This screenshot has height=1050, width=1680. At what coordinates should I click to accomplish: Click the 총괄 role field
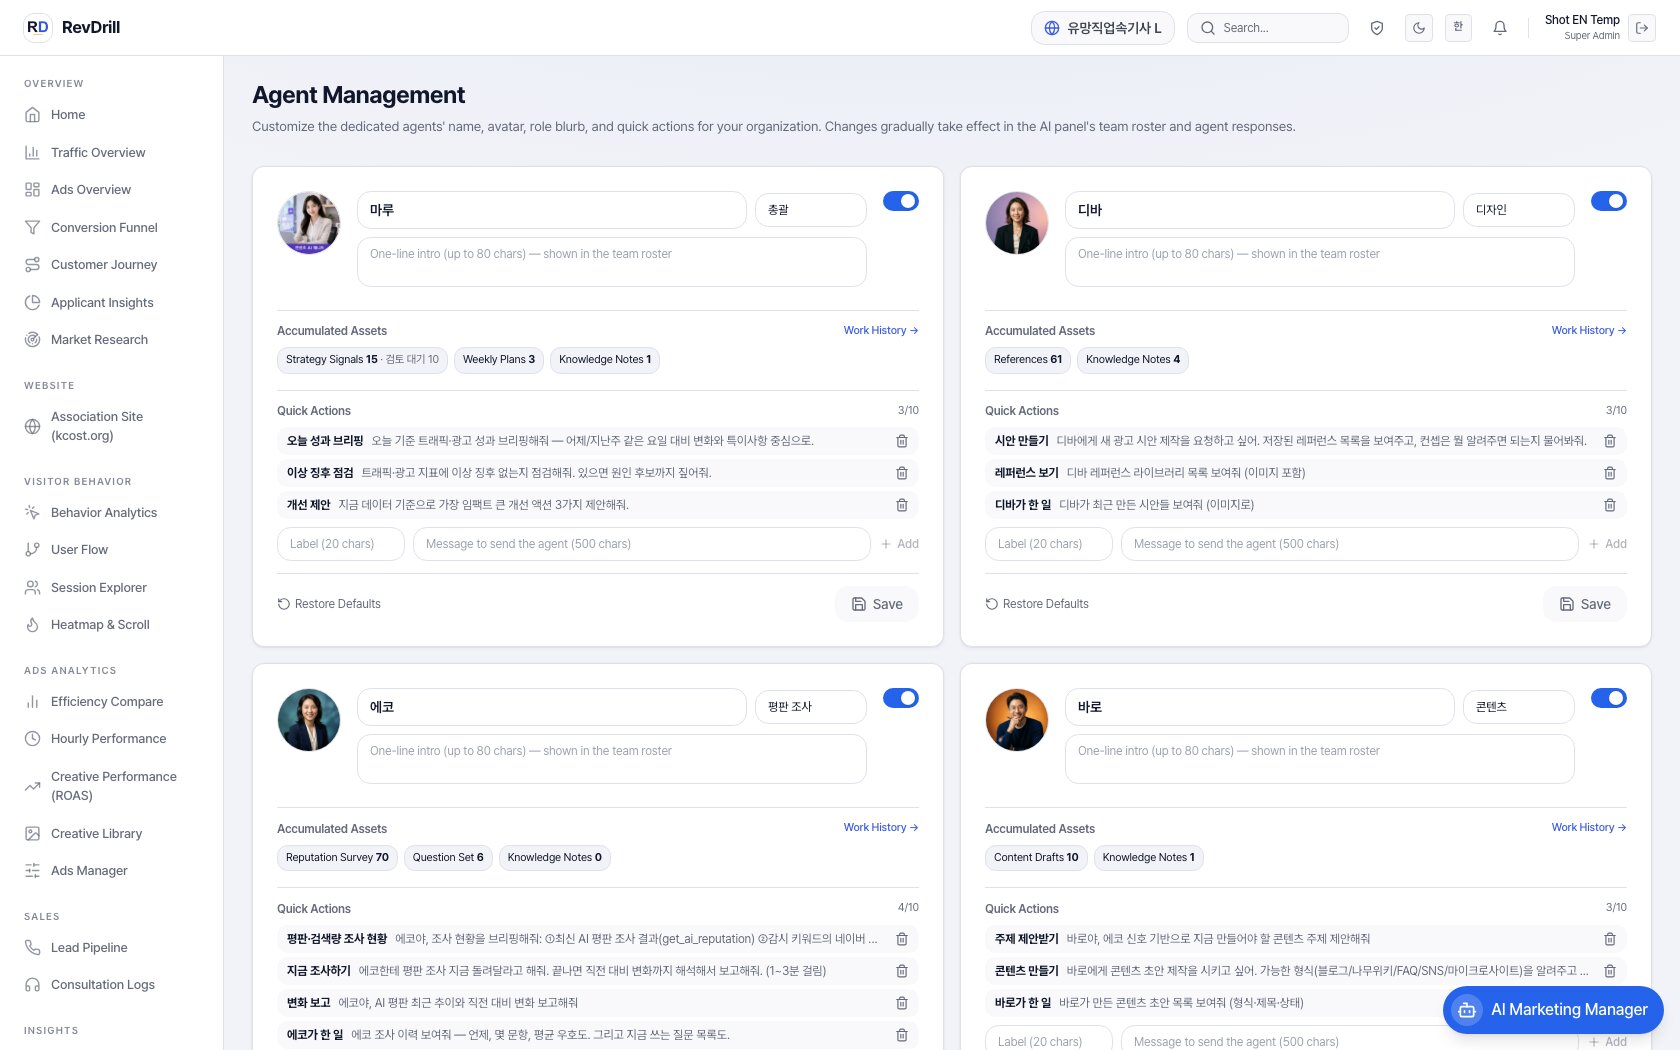click(811, 210)
